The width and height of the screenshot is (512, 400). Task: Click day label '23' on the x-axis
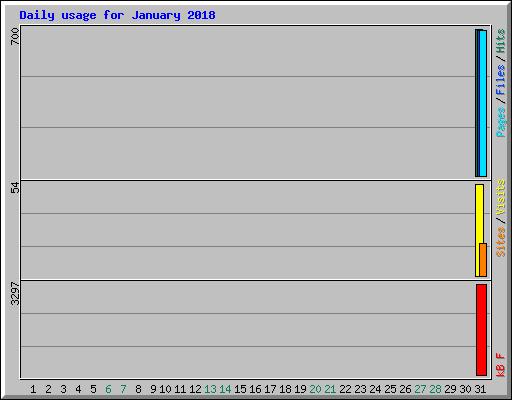point(360,389)
